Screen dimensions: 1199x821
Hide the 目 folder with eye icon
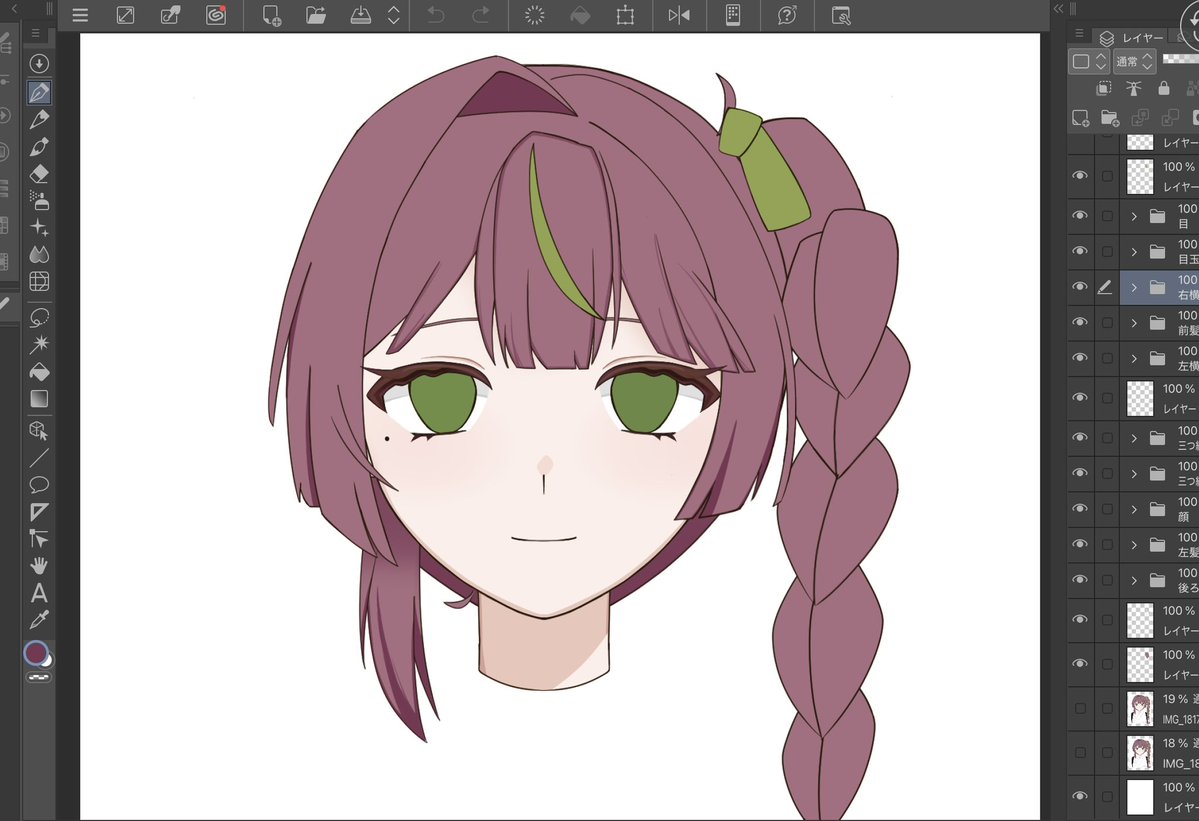pos(1080,216)
